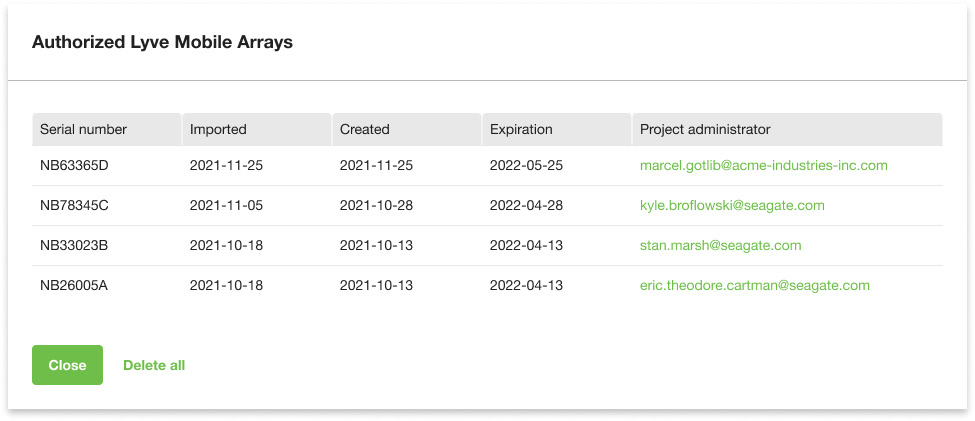
Task: Select serial number NB26005A cell
Action: 74,285
